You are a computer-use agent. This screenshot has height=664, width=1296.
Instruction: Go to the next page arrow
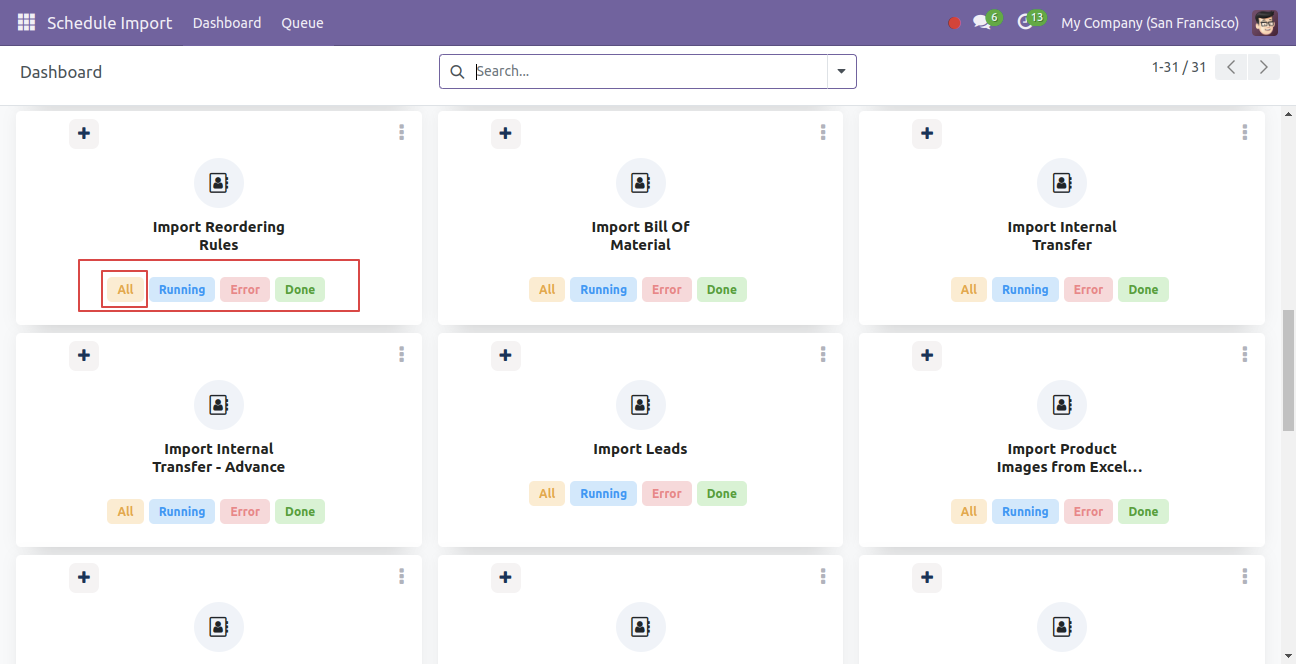(x=1264, y=67)
